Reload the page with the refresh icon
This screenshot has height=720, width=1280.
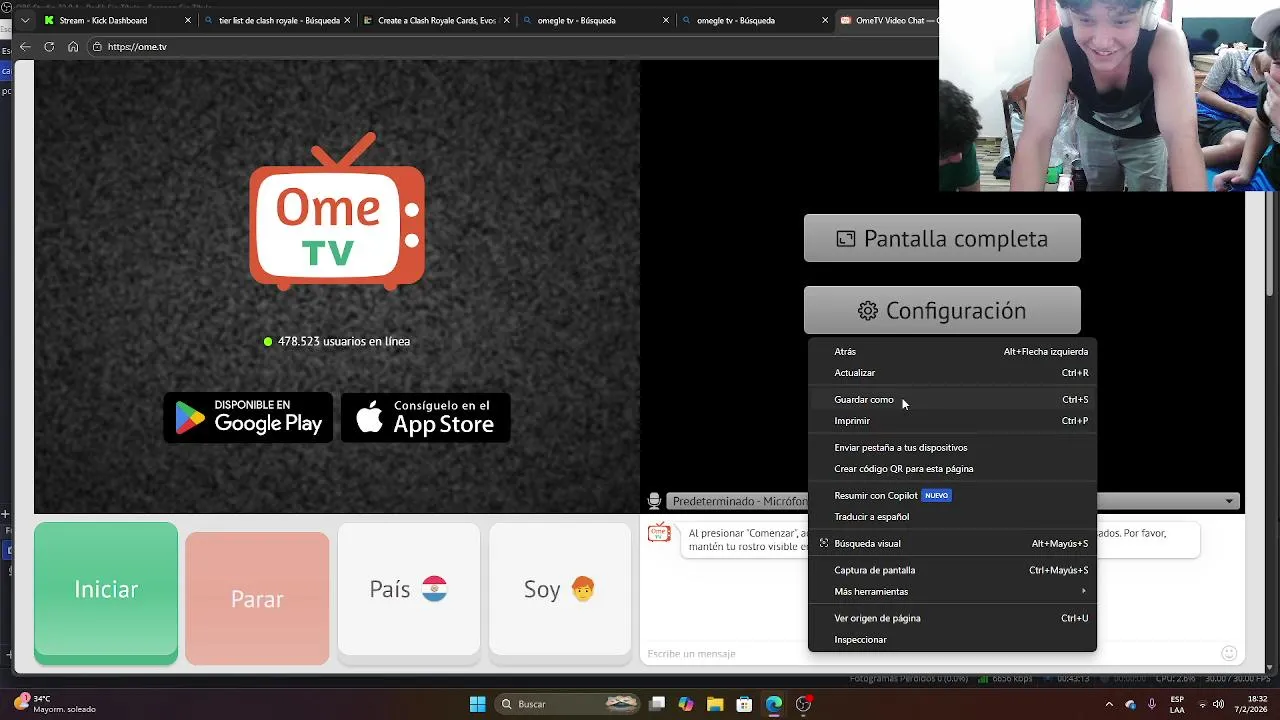click(x=49, y=47)
